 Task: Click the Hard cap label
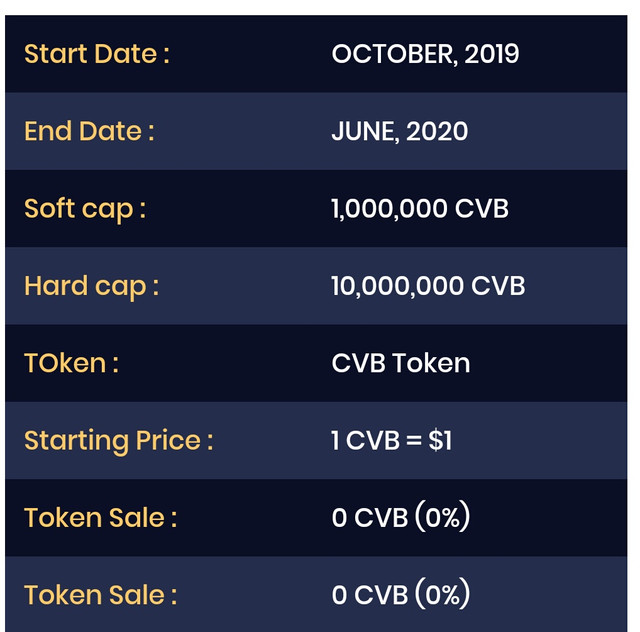(91, 286)
